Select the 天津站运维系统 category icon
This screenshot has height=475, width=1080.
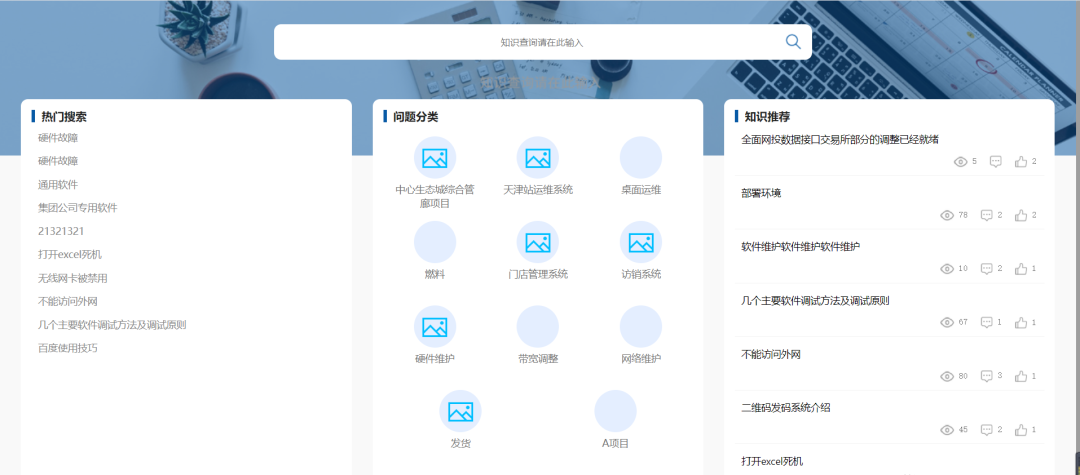tap(538, 158)
